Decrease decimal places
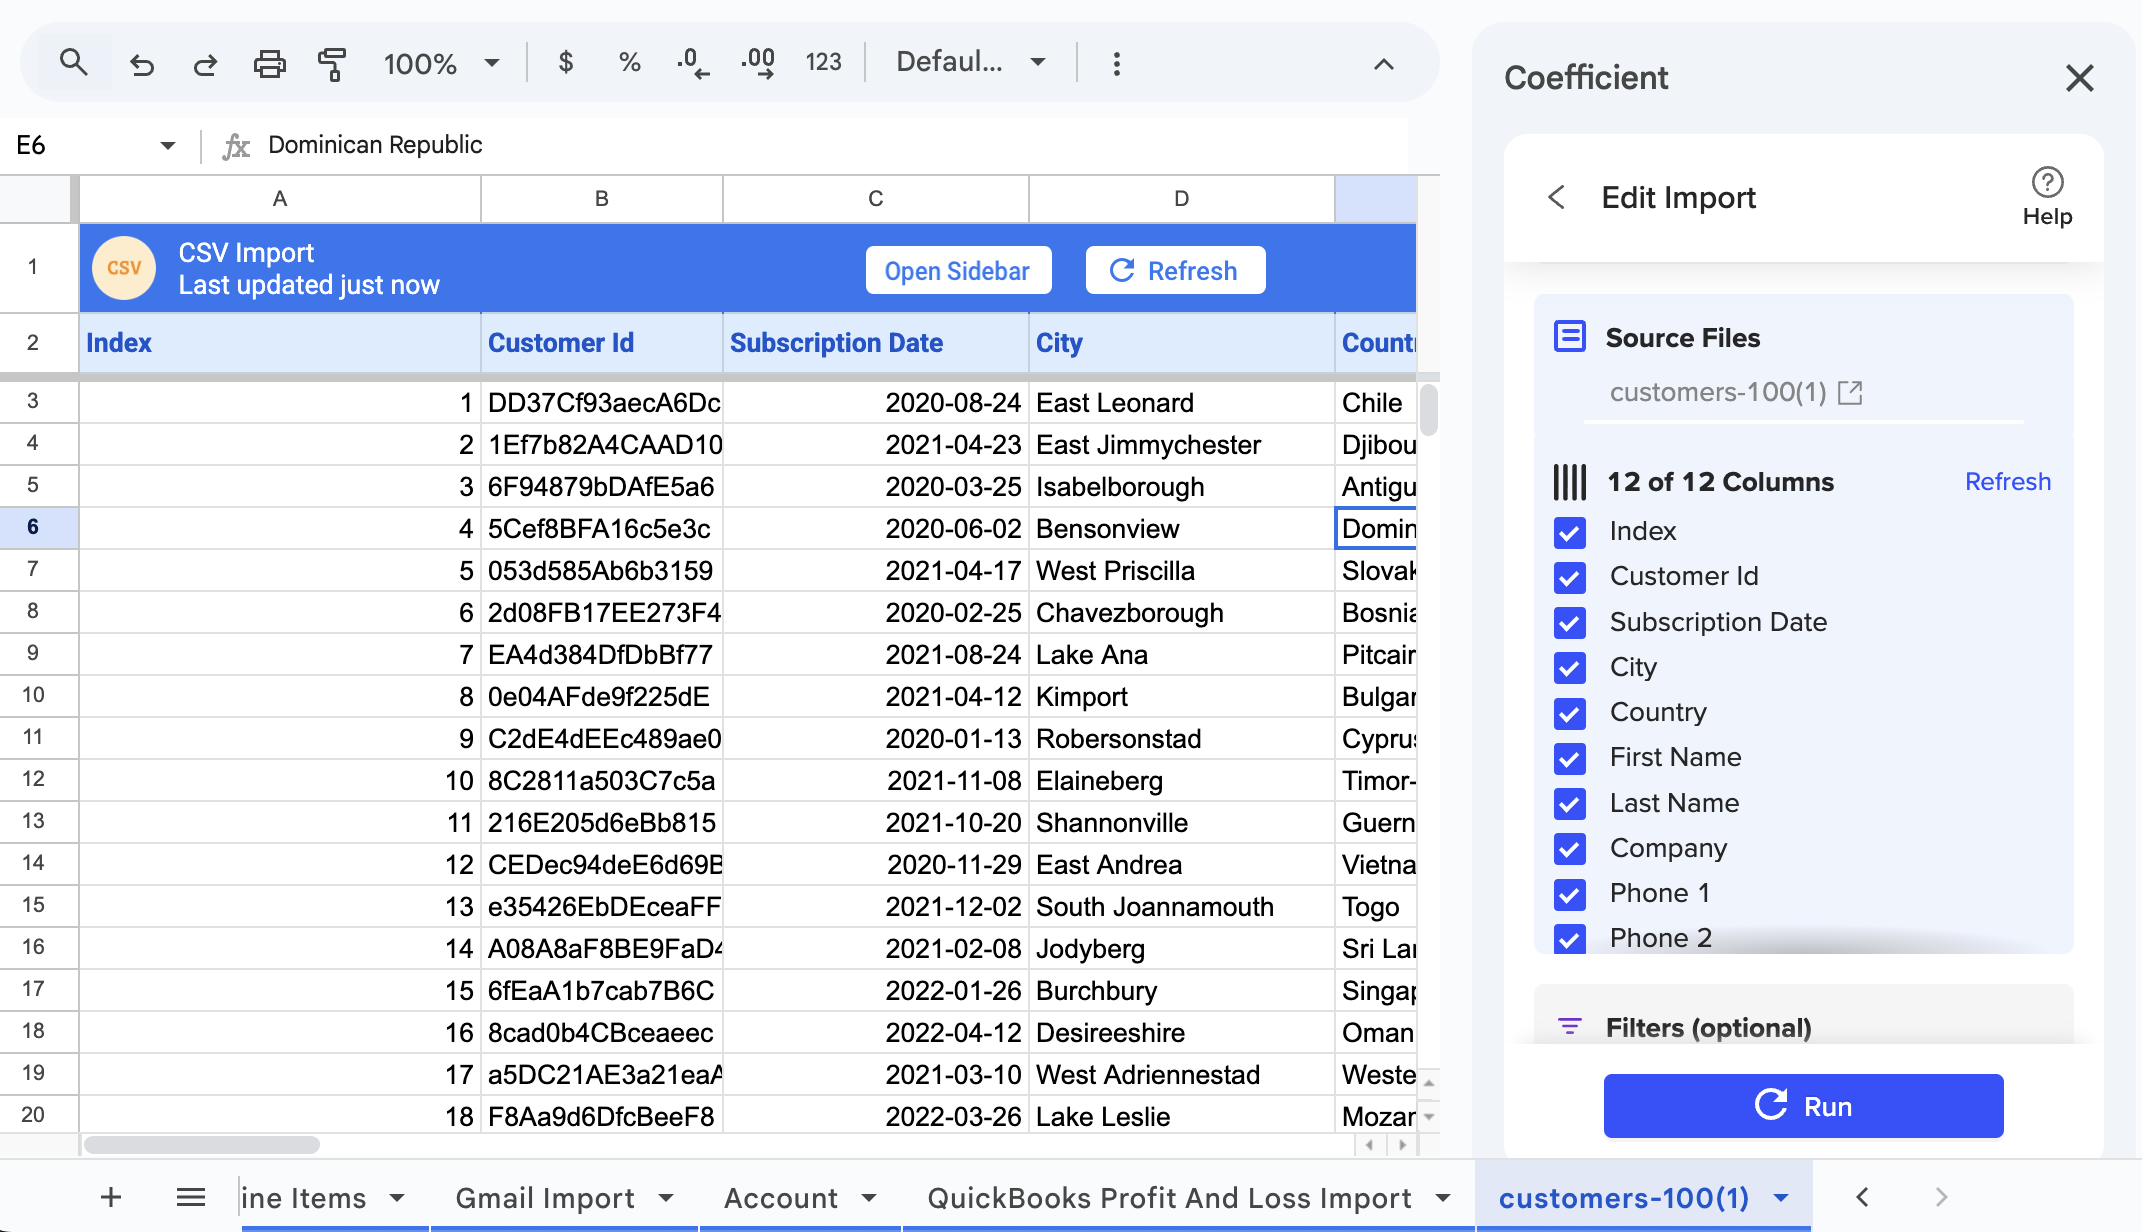 pyautogui.click(x=692, y=62)
